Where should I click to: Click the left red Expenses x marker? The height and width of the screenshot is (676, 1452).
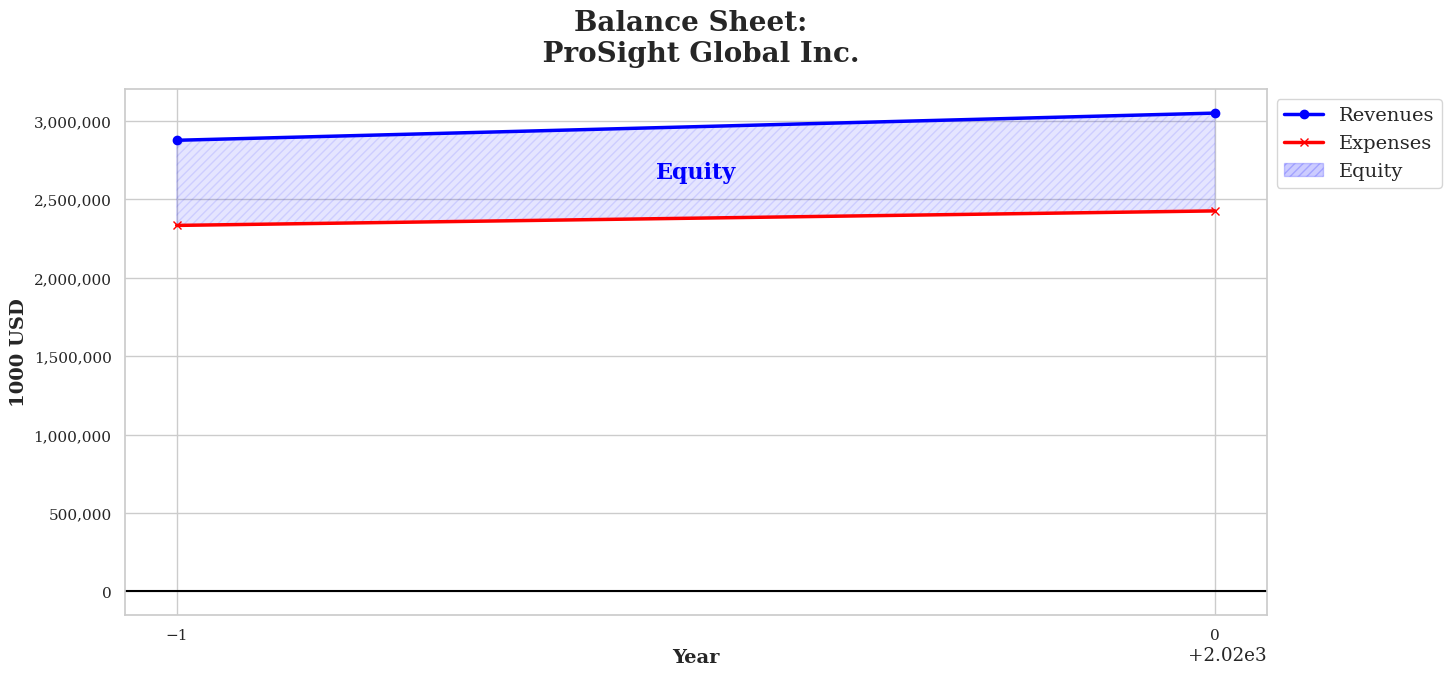pyautogui.click(x=177, y=225)
